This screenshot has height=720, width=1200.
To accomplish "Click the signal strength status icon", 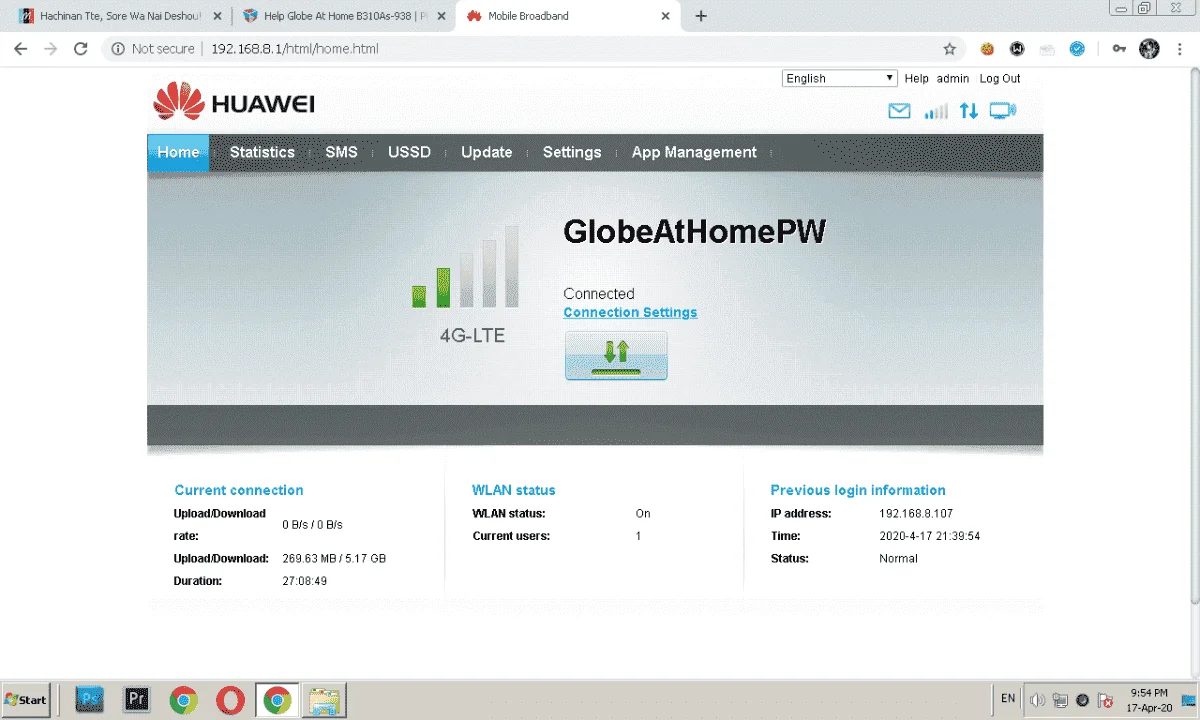I will tap(936, 112).
